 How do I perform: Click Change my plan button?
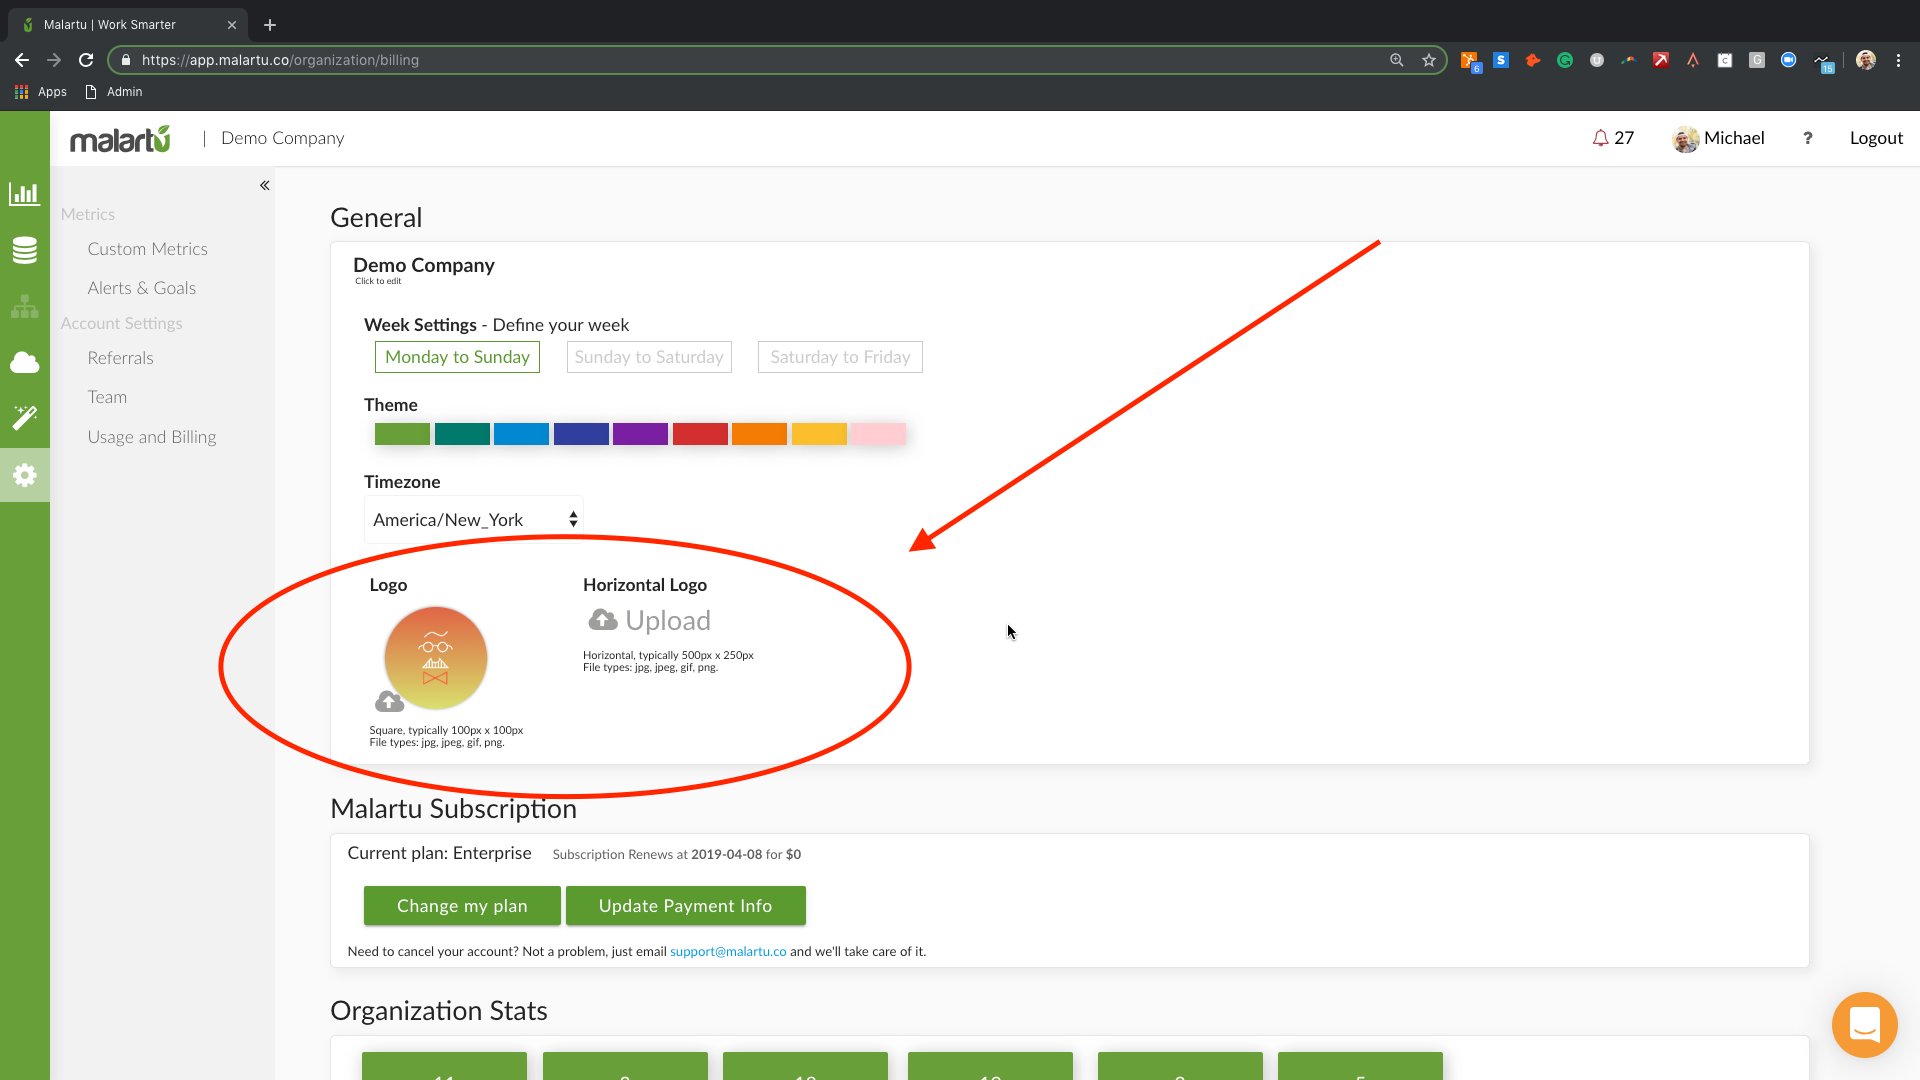point(462,906)
